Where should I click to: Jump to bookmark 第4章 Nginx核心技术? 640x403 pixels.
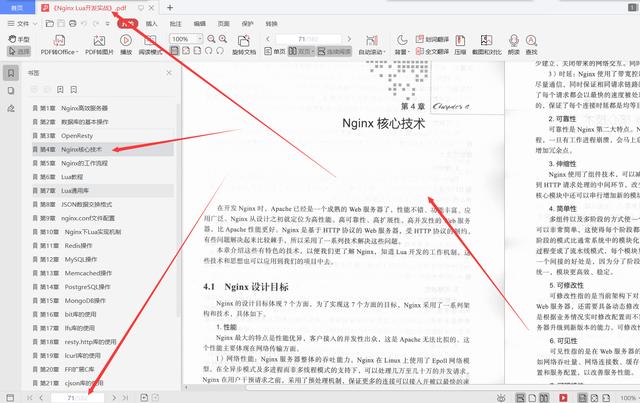[103, 149]
